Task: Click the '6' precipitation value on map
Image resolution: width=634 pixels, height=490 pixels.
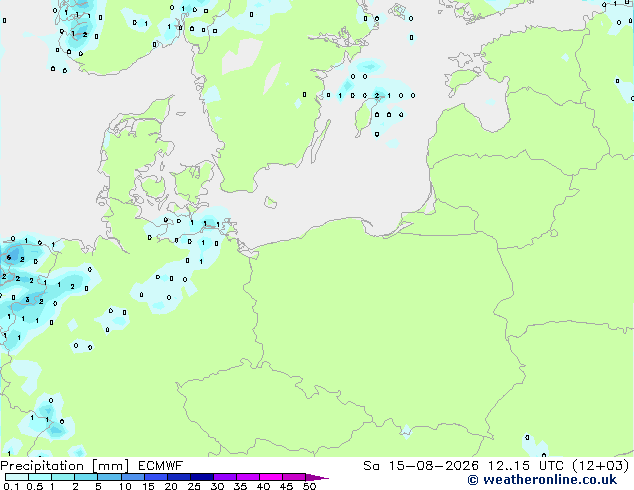Action: [8, 258]
